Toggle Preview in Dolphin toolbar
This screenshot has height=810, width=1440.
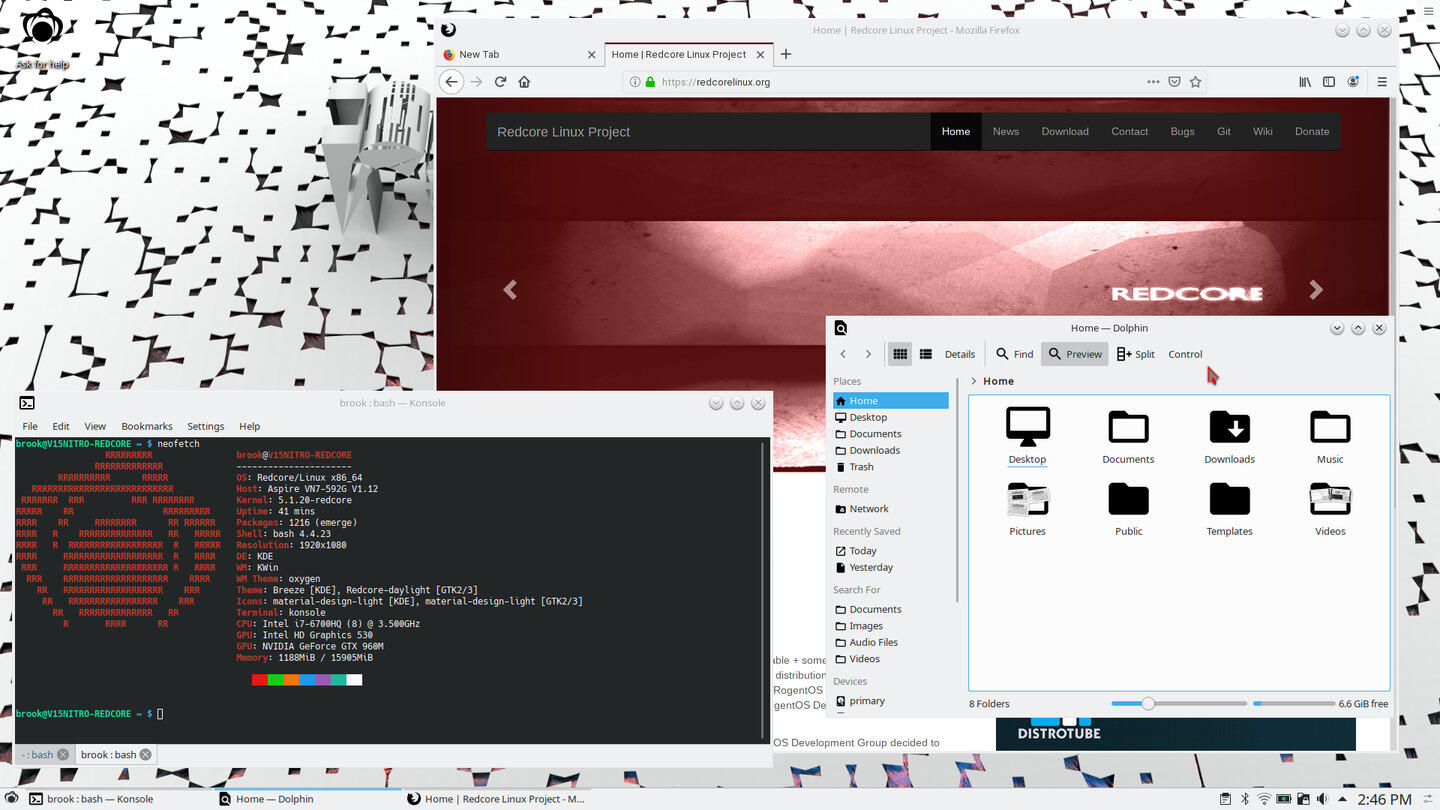[x=1075, y=354]
